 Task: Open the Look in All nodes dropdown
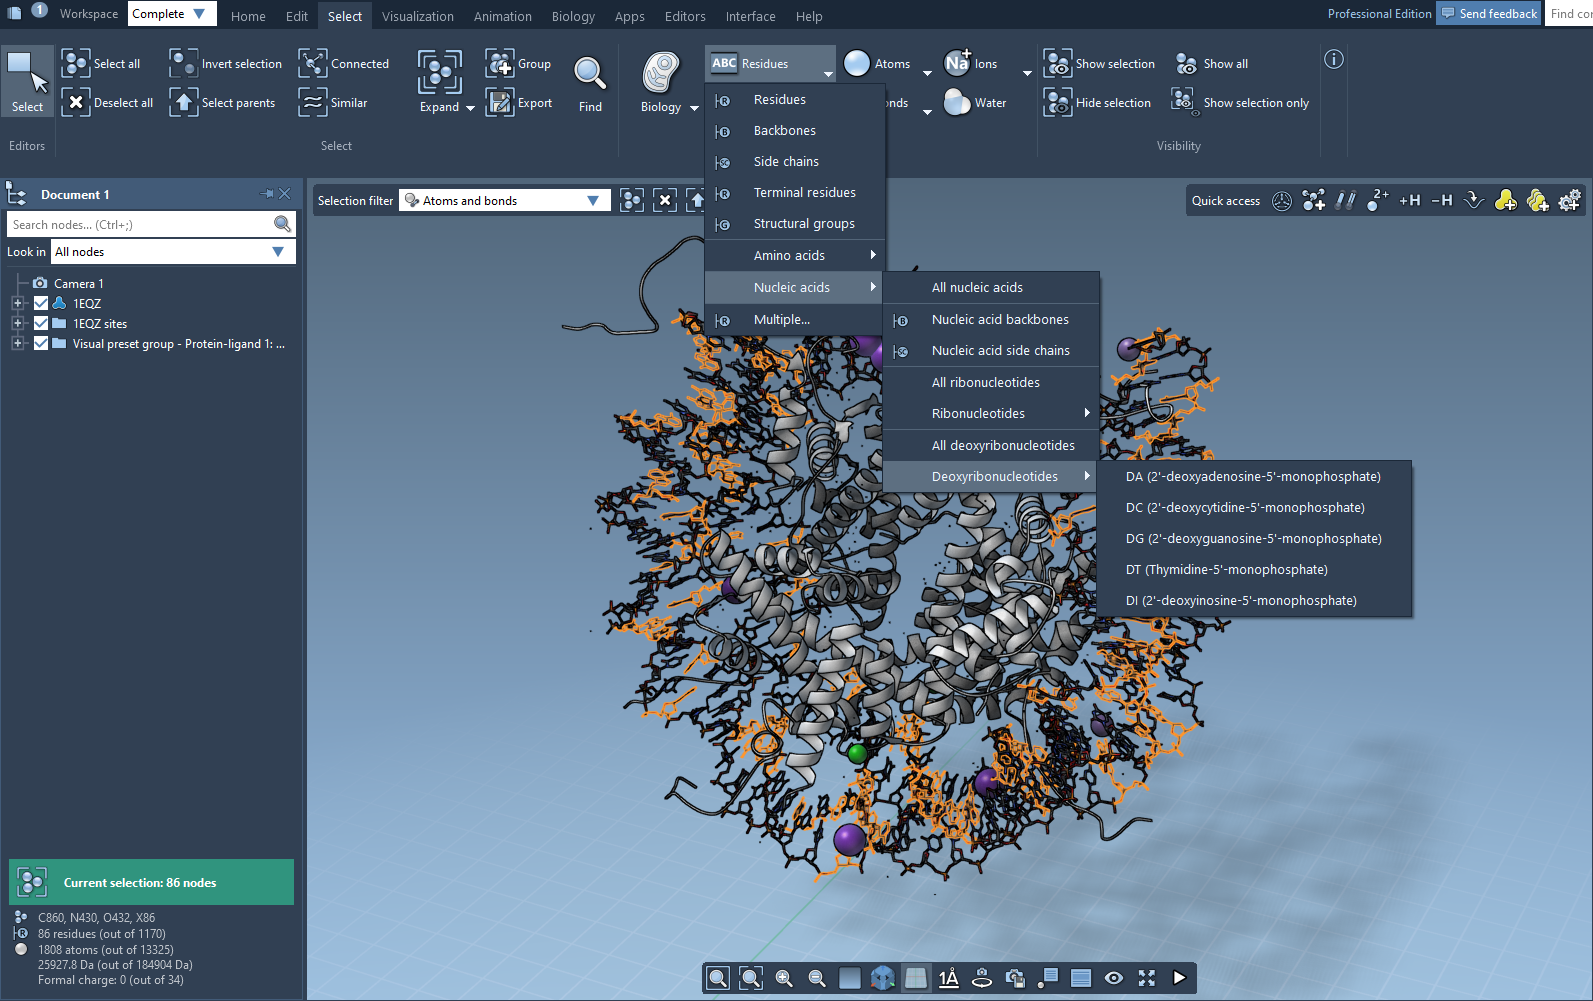click(278, 252)
